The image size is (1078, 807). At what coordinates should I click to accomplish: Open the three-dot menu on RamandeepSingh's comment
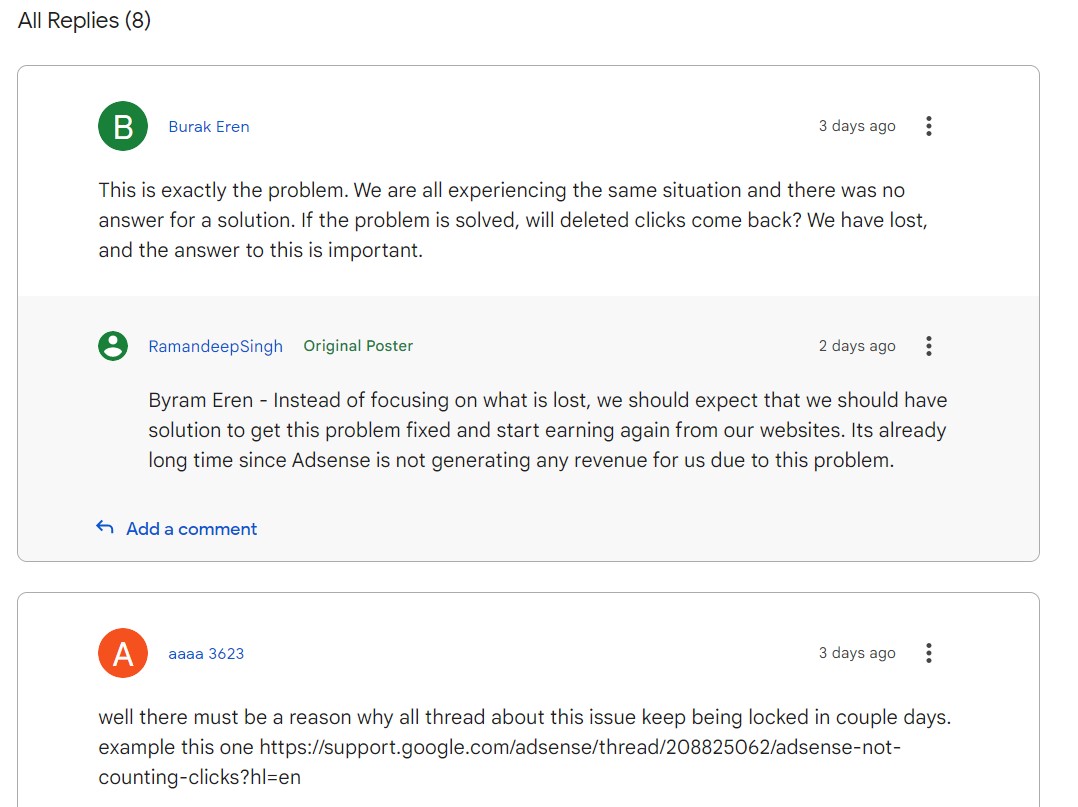pos(929,346)
